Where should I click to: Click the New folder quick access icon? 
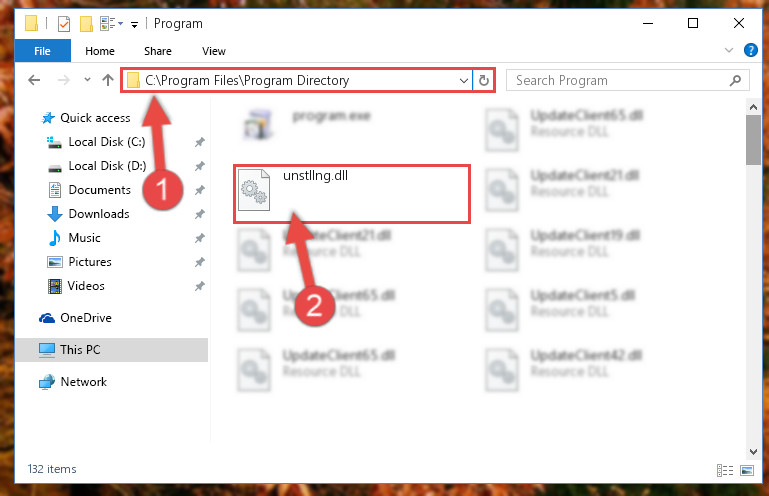(x=86, y=24)
